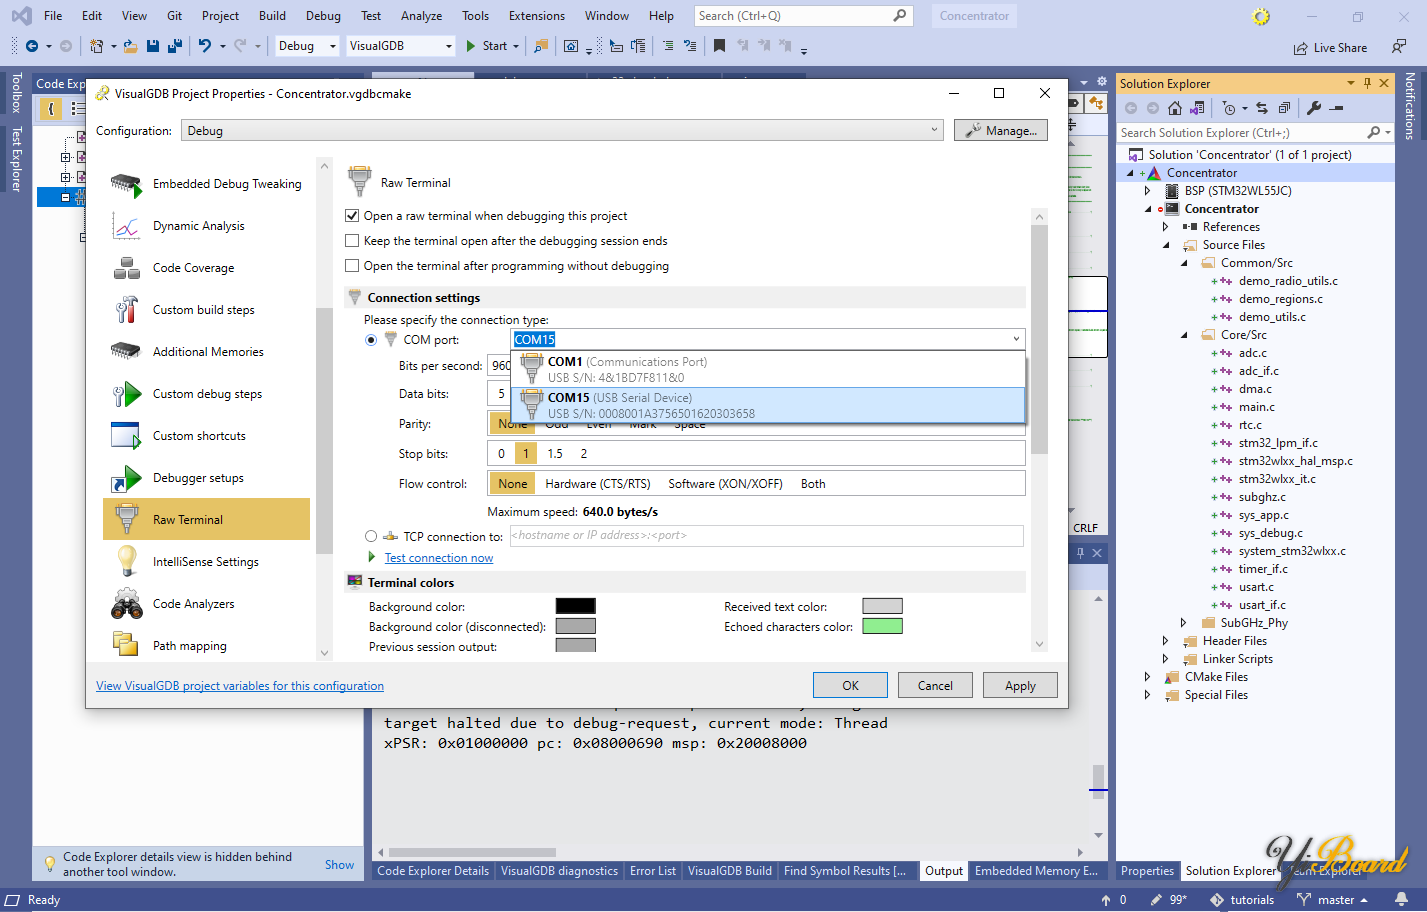Click the Undo toolbar icon

point(205,46)
